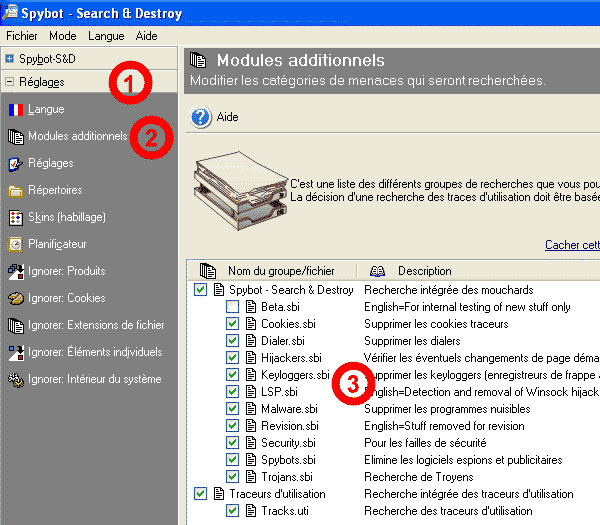Click 'Supprimer les programmes nuisibles' description

(x=447, y=409)
